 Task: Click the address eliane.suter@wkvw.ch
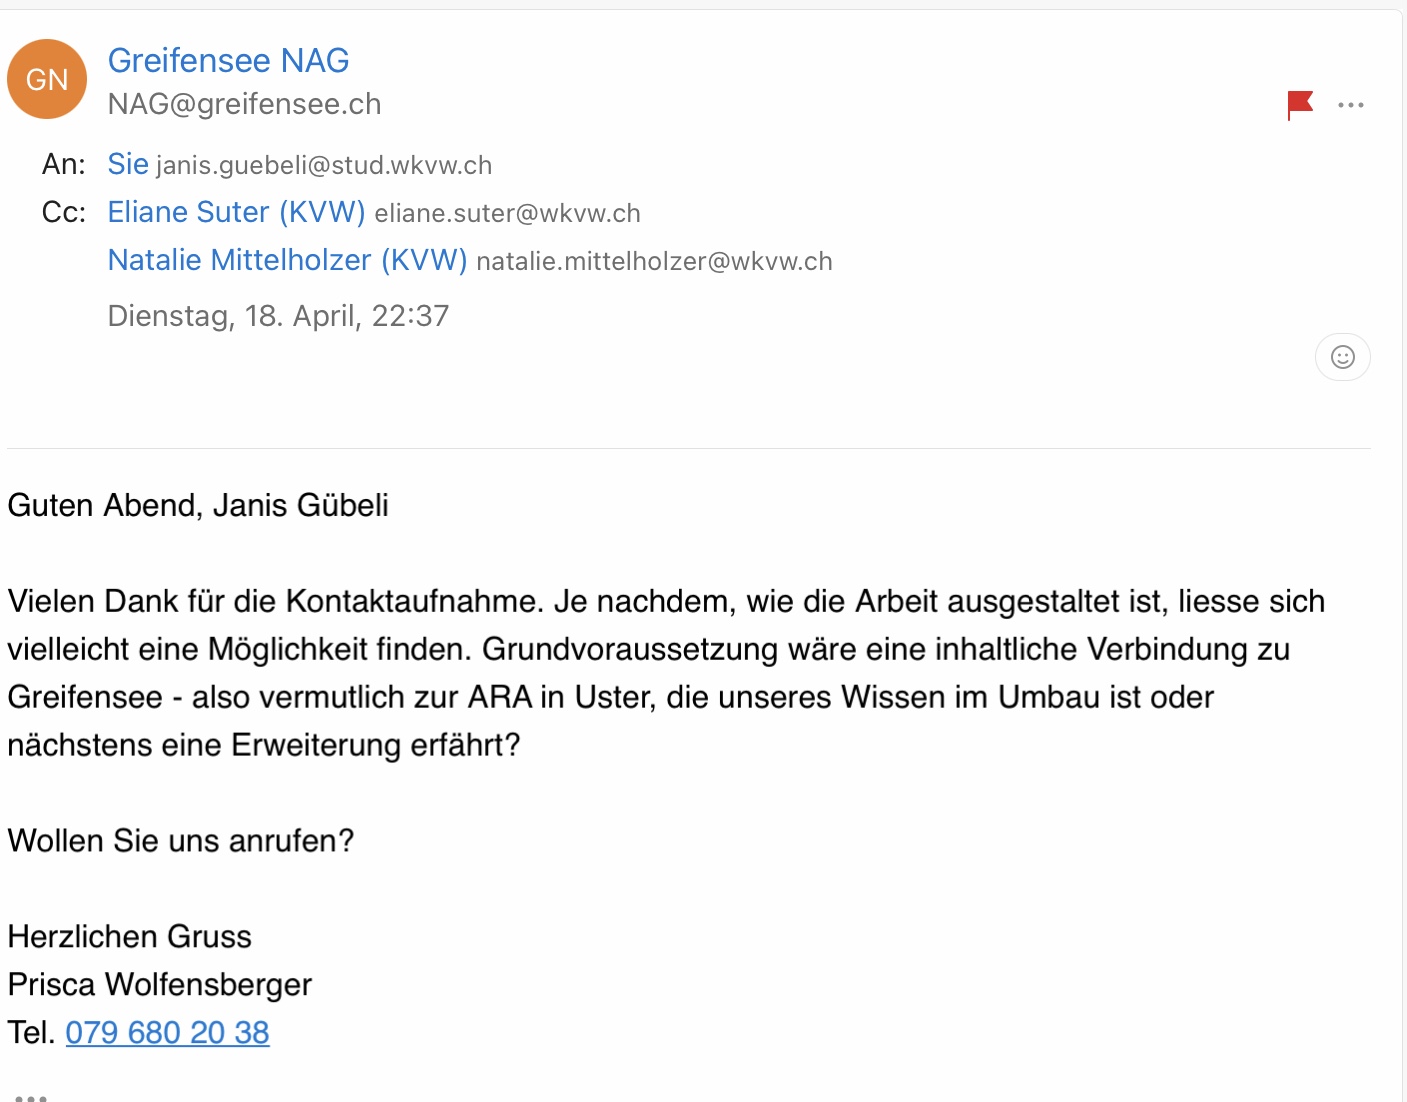click(507, 213)
